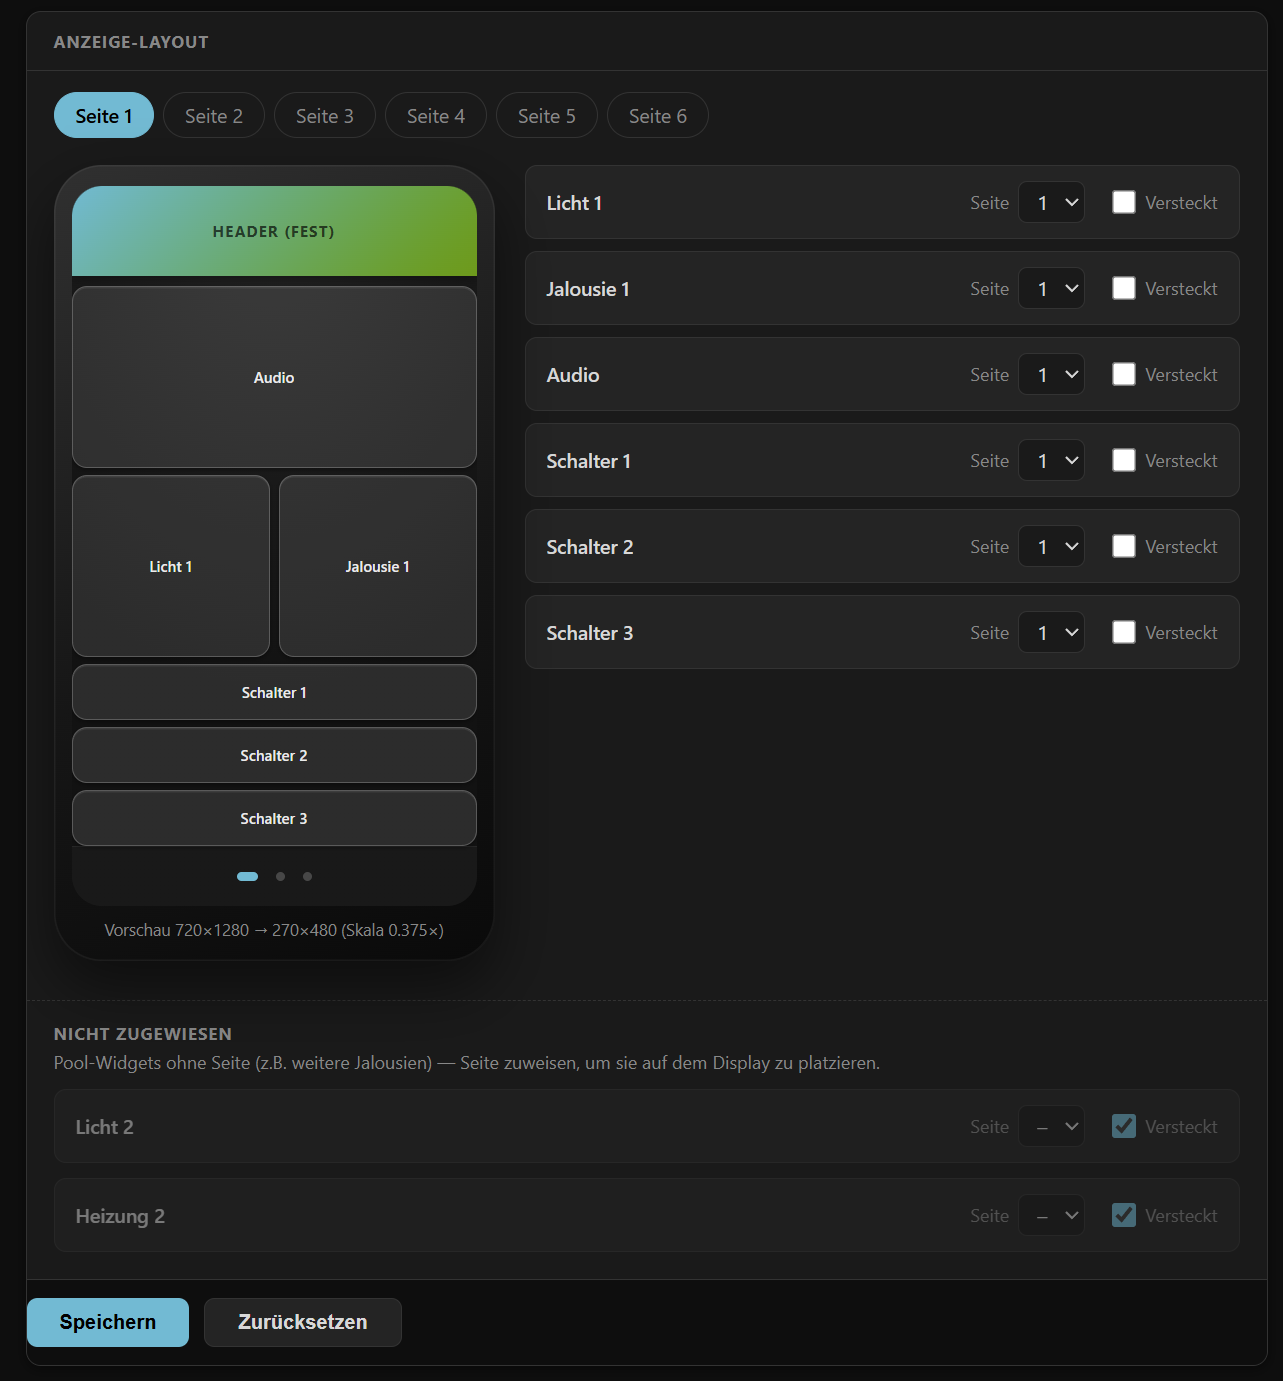Open the Seite 6 tab
Viewport: 1283px width, 1381px height.
tap(658, 115)
